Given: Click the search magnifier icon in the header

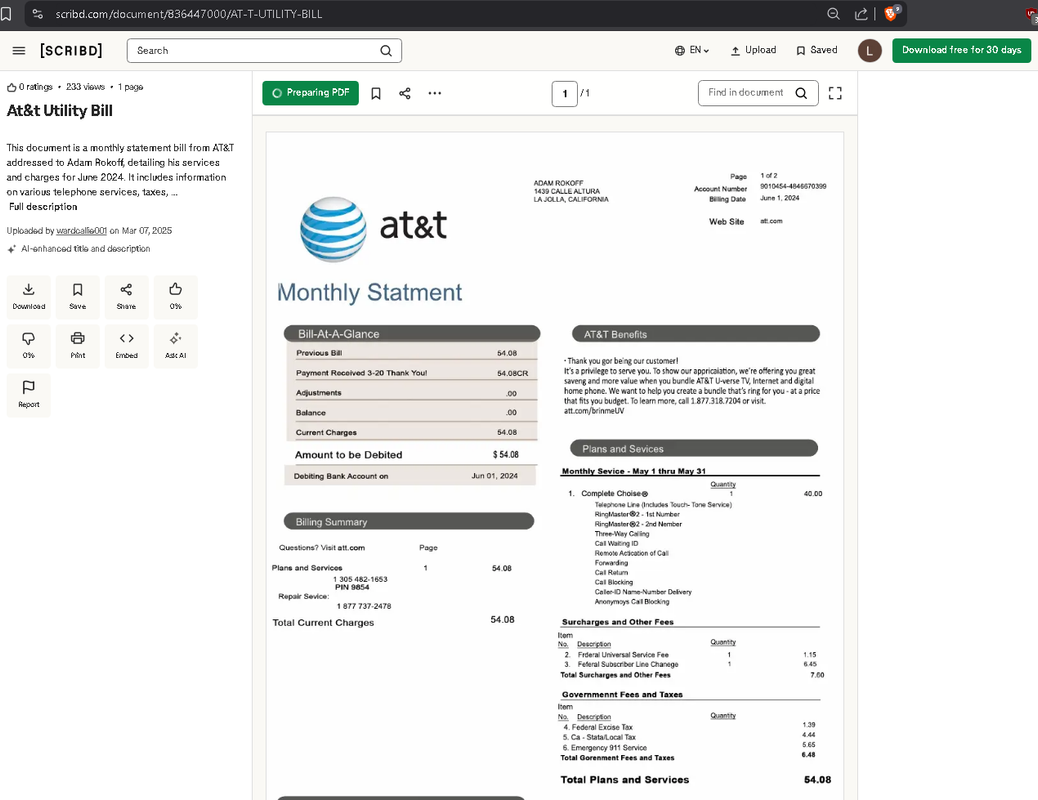Looking at the screenshot, I should click(386, 50).
